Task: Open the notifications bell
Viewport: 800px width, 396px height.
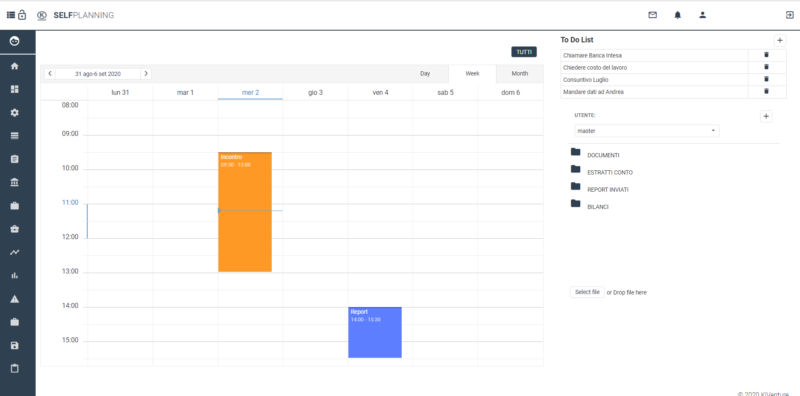Action: 678,15
